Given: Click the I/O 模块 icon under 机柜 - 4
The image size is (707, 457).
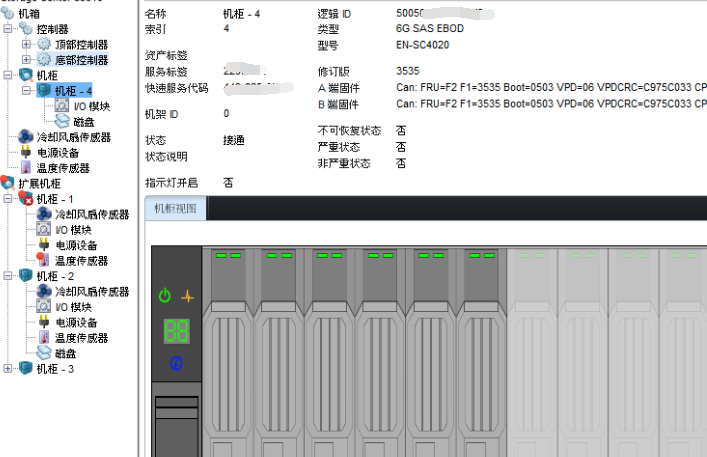Looking at the screenshot, I should 61,106.
